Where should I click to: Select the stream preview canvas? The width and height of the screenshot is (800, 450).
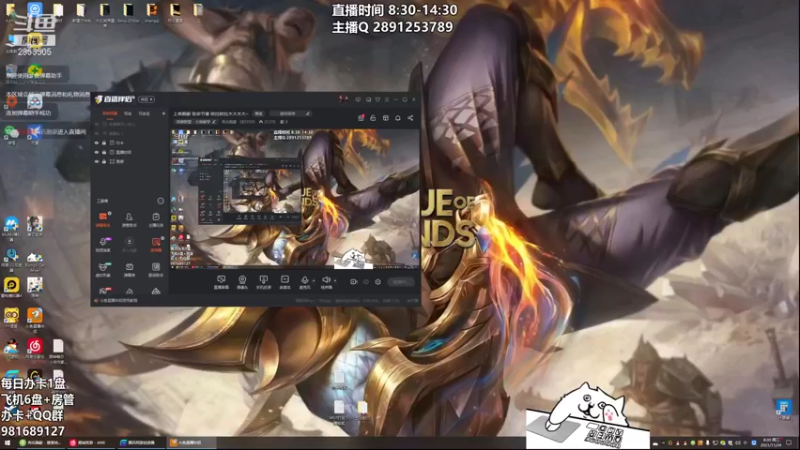pos(295,198)
